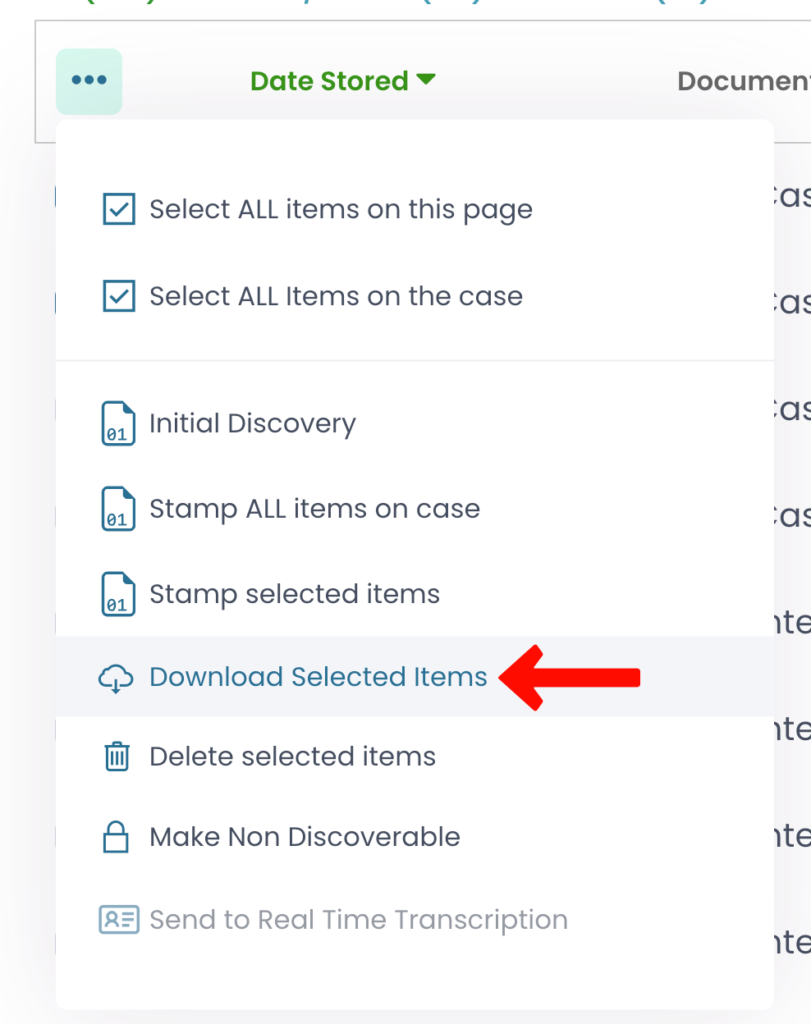Click the padlock Non Discoverable icon

(118, 838)
